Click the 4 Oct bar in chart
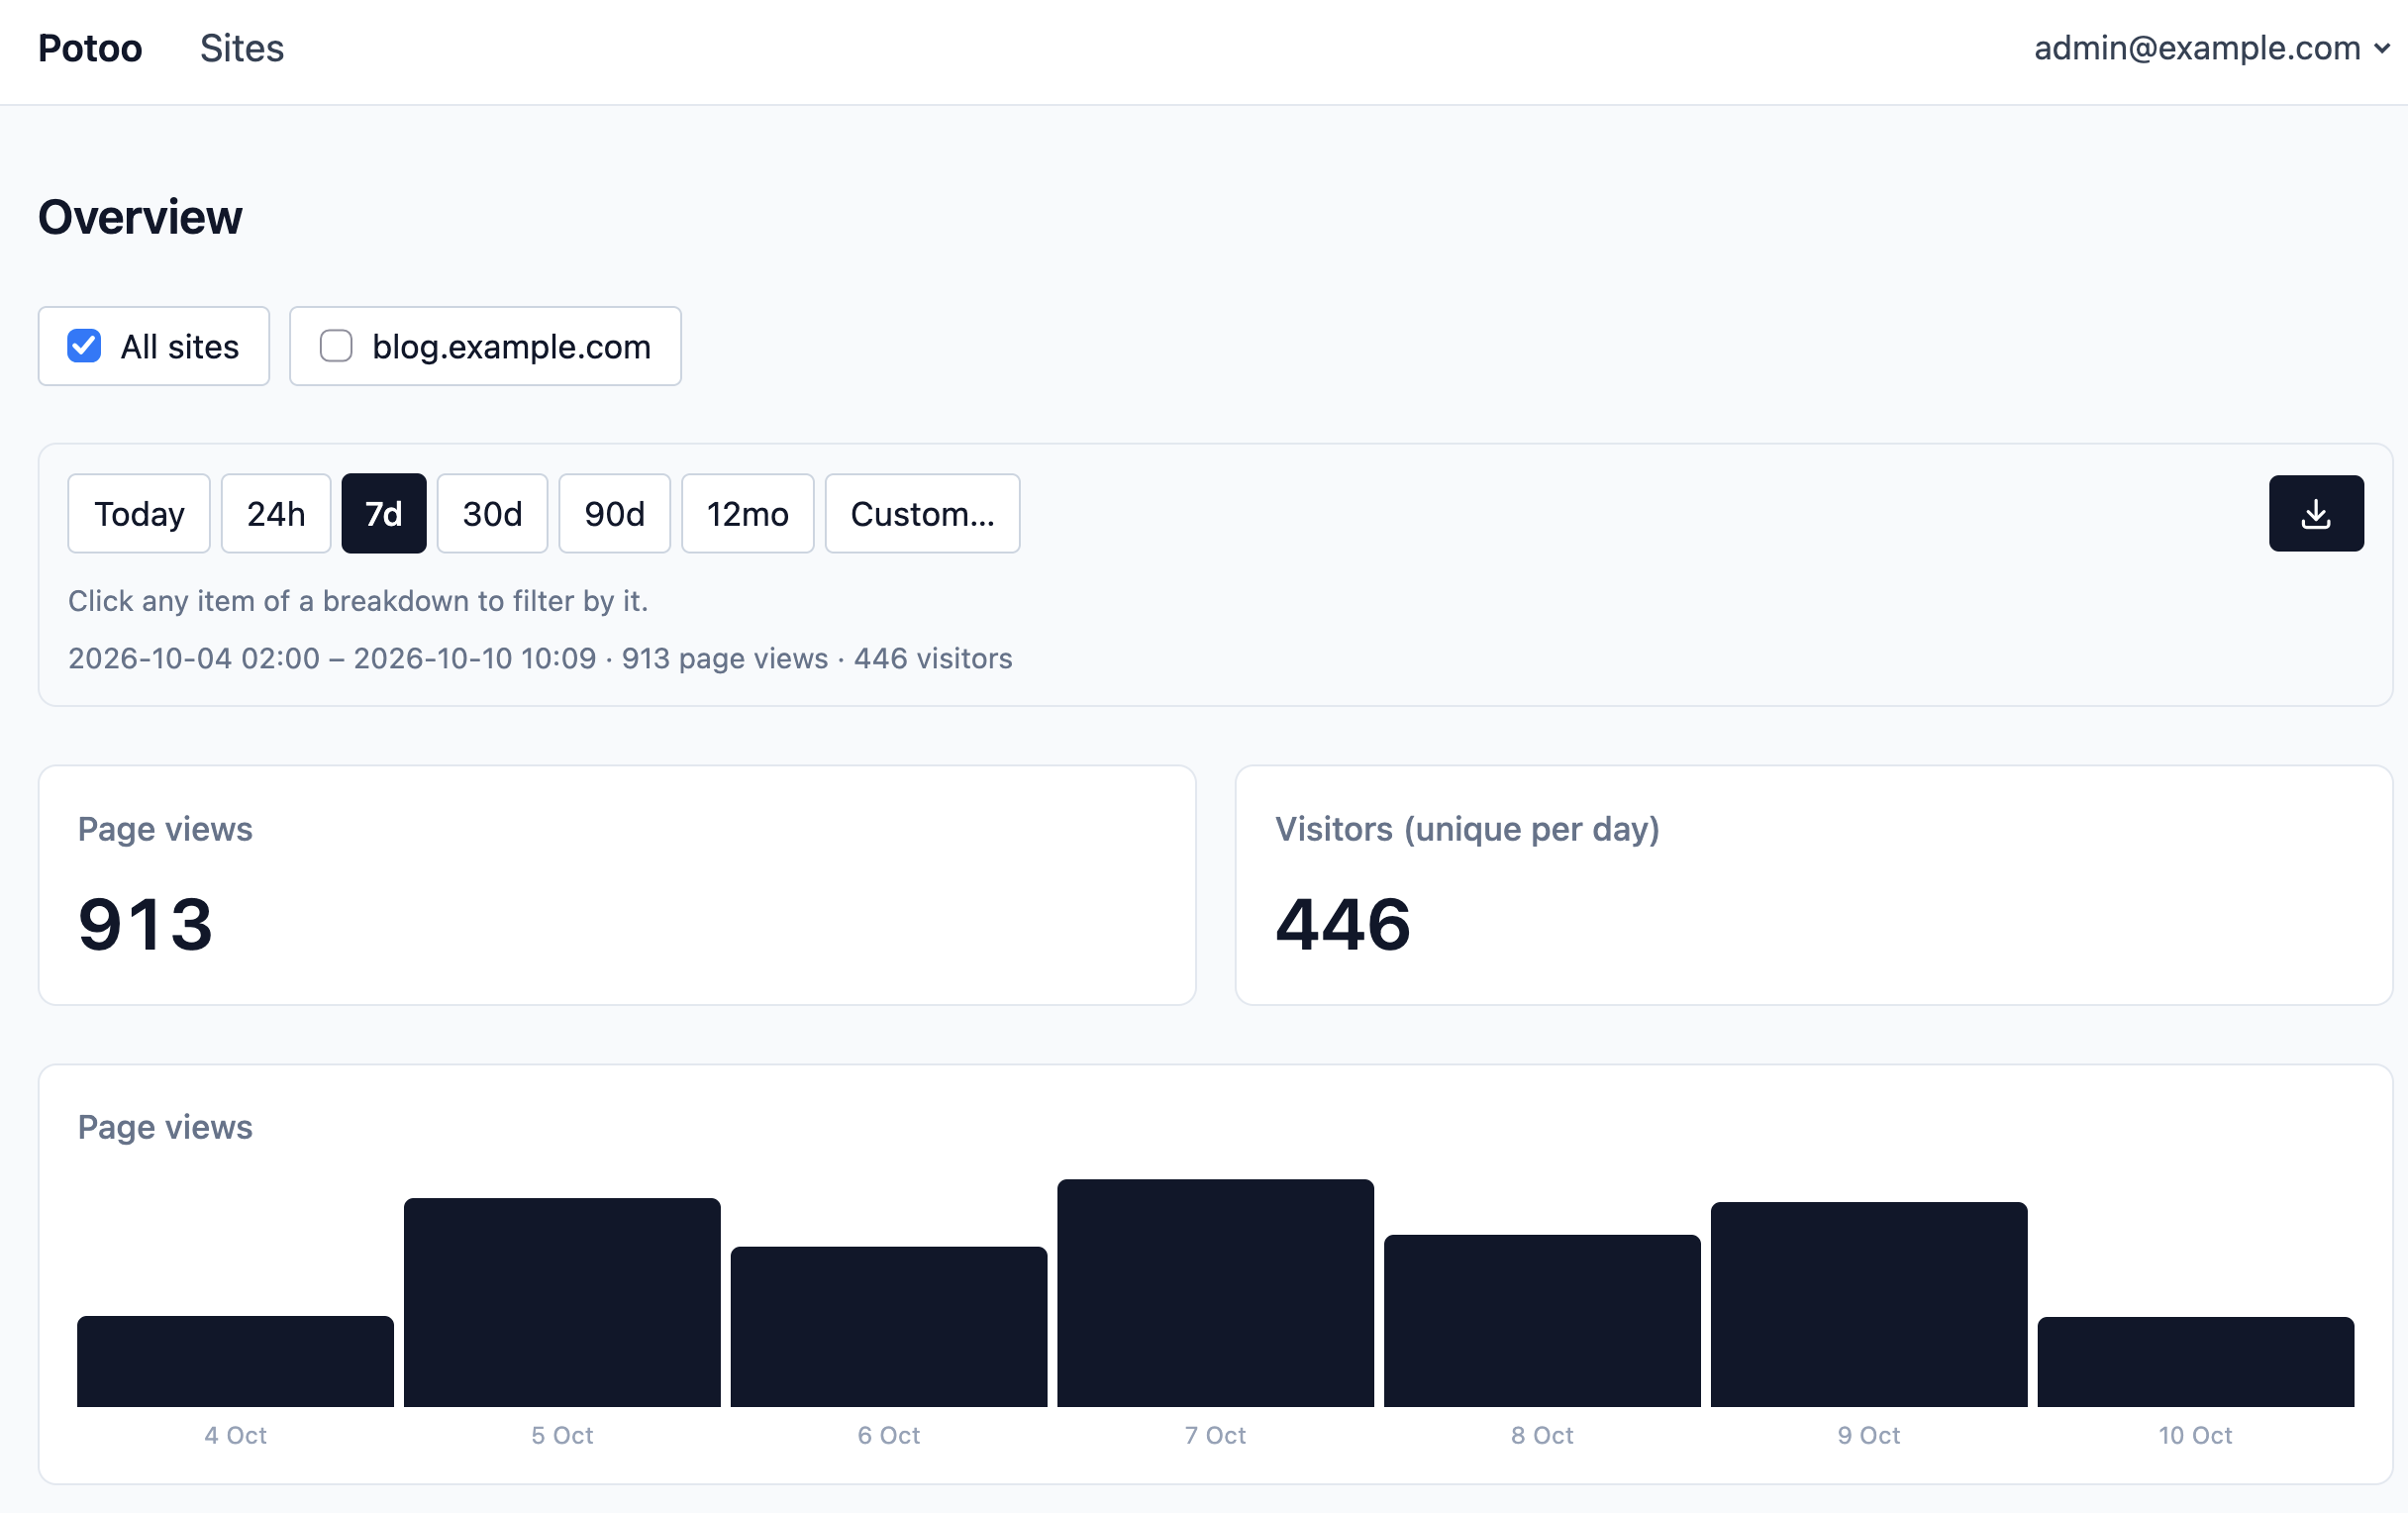 click(x=235, y=1361)
